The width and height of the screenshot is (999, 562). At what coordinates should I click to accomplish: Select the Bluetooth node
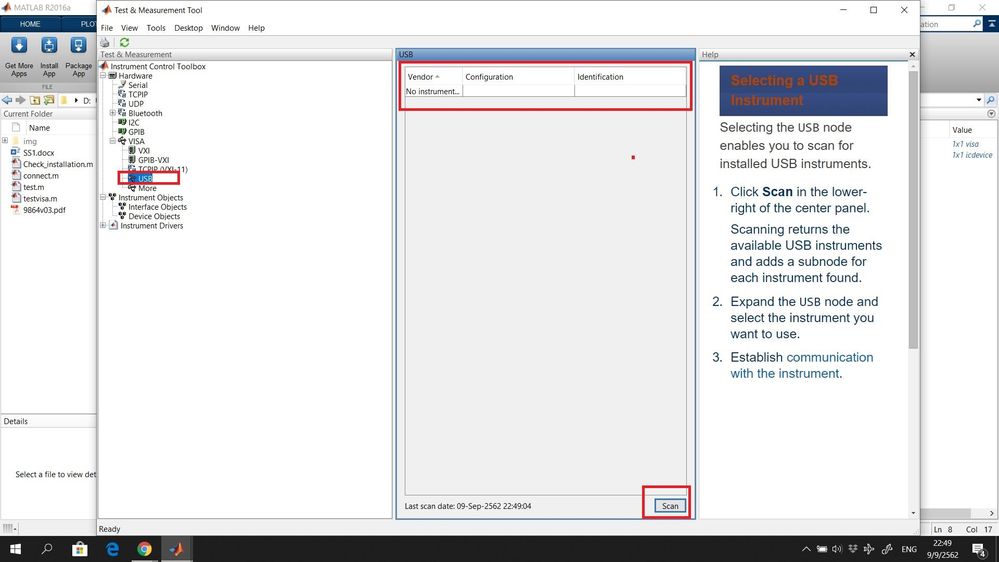145,113
